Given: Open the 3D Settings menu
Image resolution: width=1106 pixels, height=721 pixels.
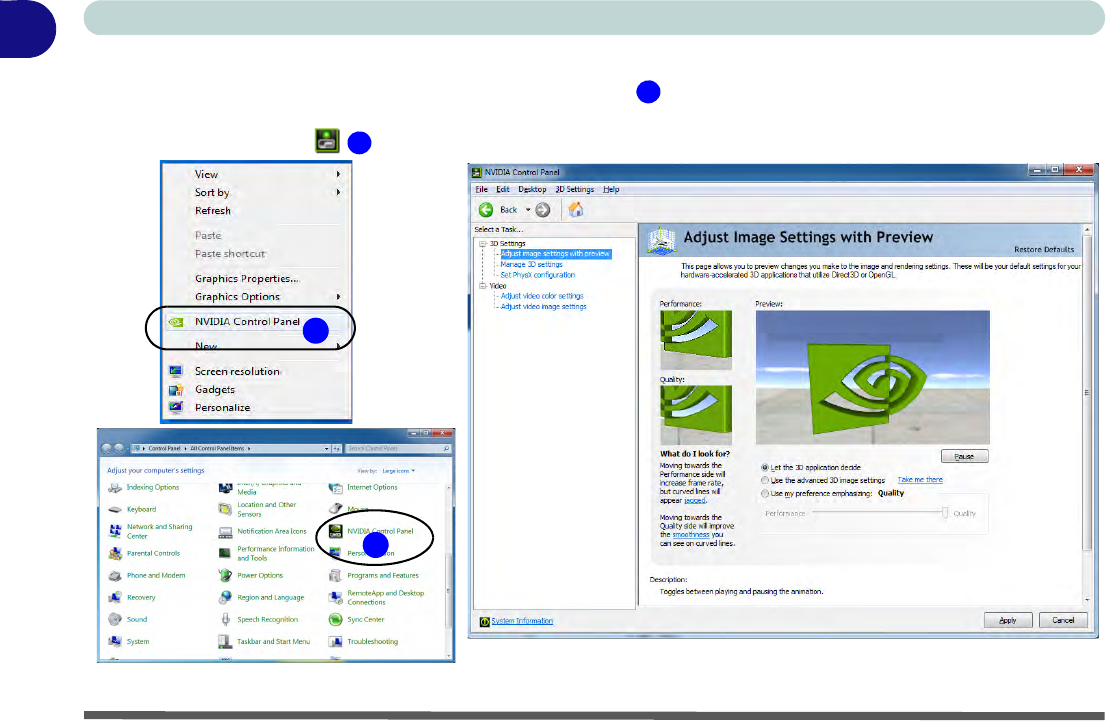Looking at the screenshot, I should coord(574,189).
